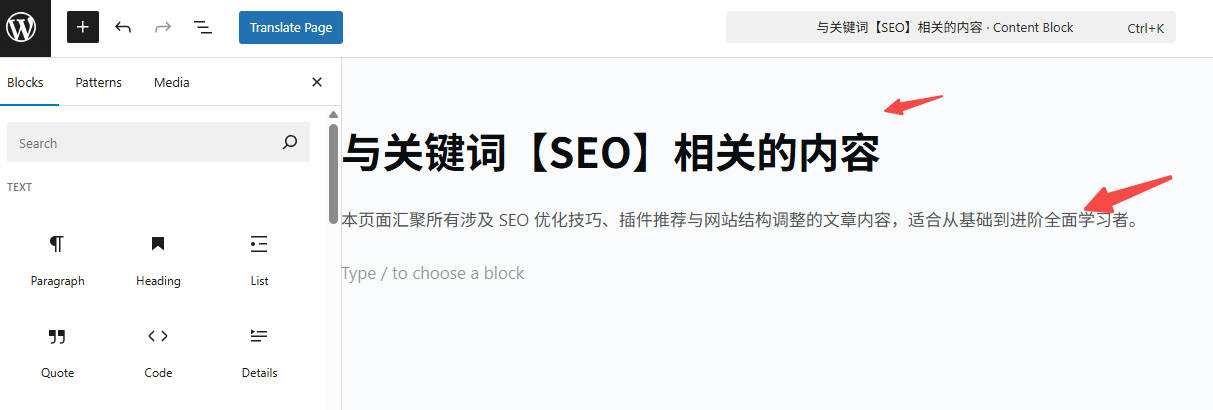Switch to the Patterns tab
This screenshot has width=1213, height=410.
click(98, 83)
